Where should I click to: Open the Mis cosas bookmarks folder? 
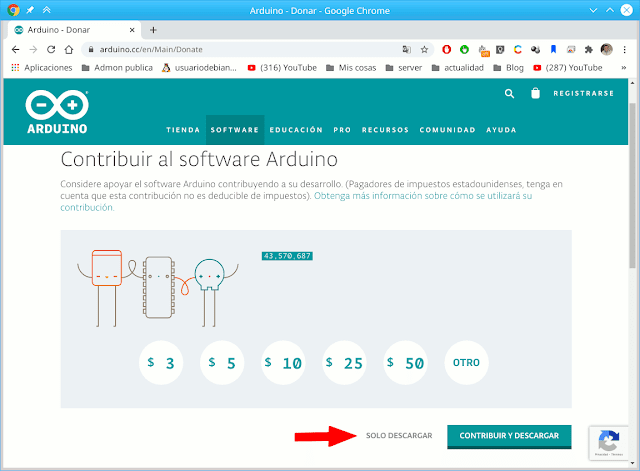351,68
